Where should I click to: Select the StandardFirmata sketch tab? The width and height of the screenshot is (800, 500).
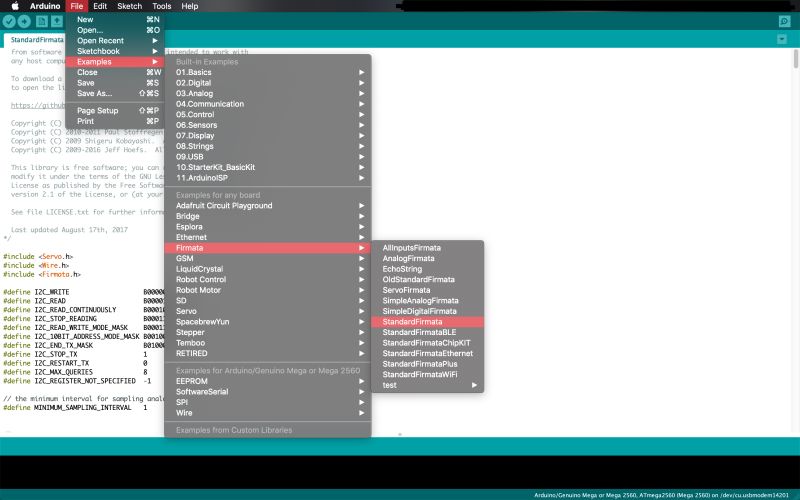[35, 40]
